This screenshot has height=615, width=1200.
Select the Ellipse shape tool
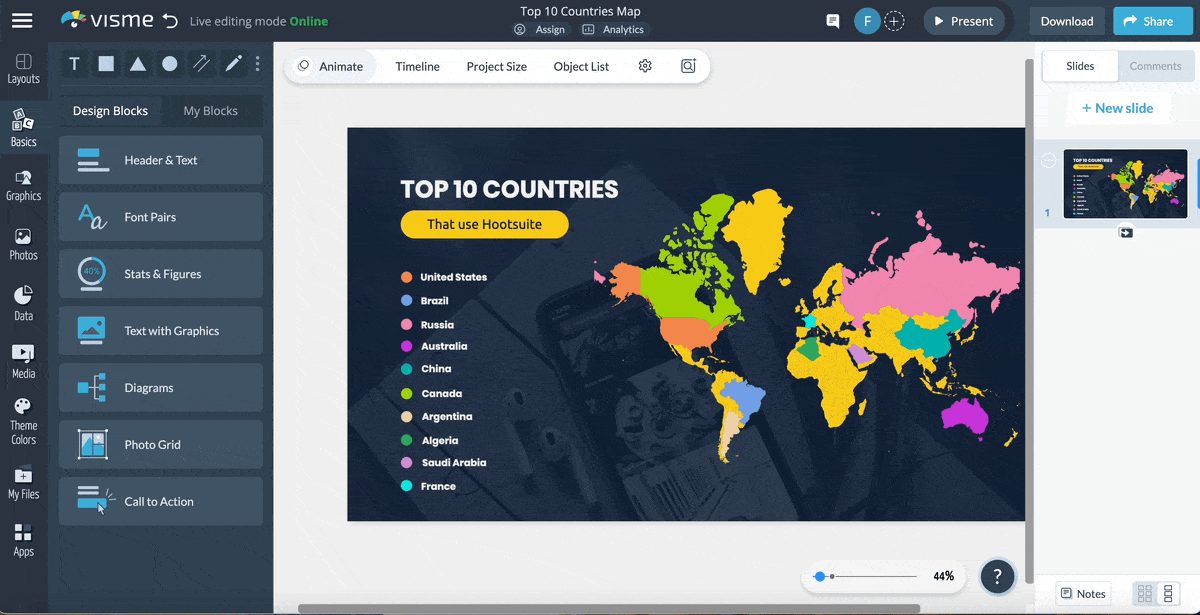(170, 63)
